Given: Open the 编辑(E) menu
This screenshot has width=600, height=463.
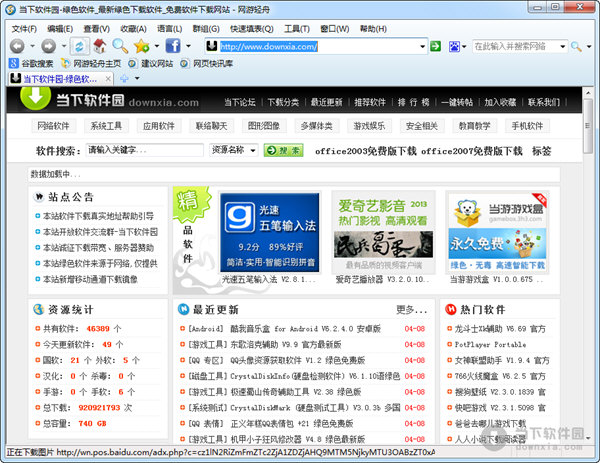Looking at the screenshot, I should tap(60, 29).
